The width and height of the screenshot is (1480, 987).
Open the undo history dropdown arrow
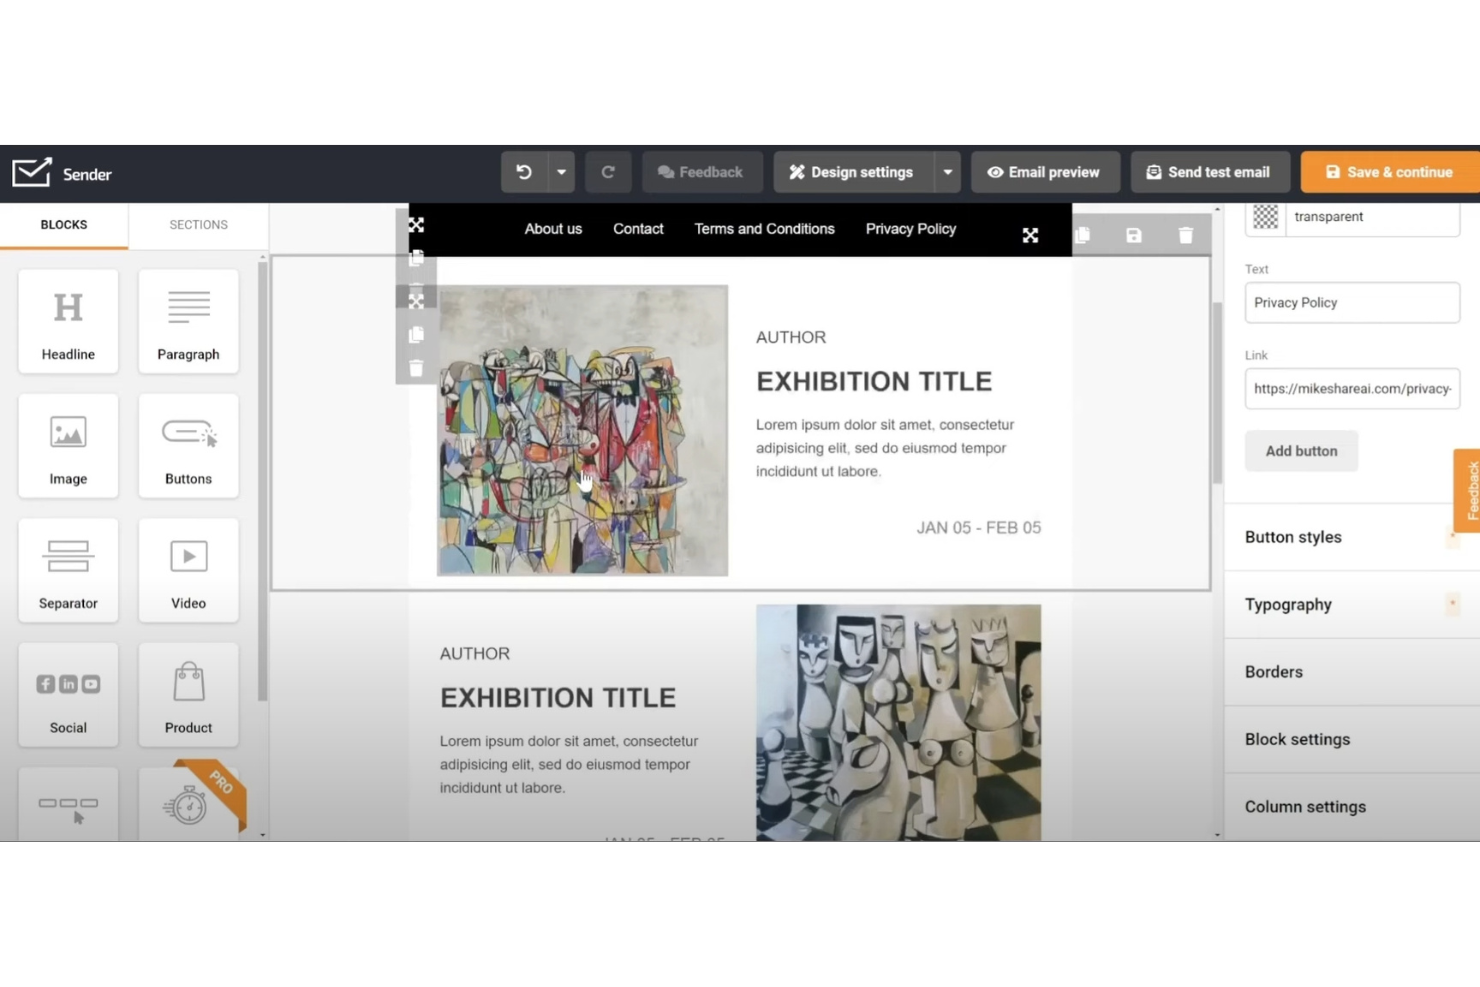tap(561, 172)
